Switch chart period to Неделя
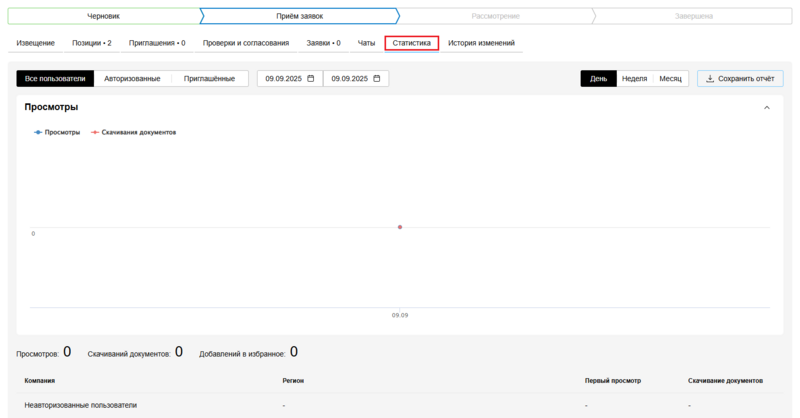The width and height of the screenshot is (800, 418). (634, 78)
